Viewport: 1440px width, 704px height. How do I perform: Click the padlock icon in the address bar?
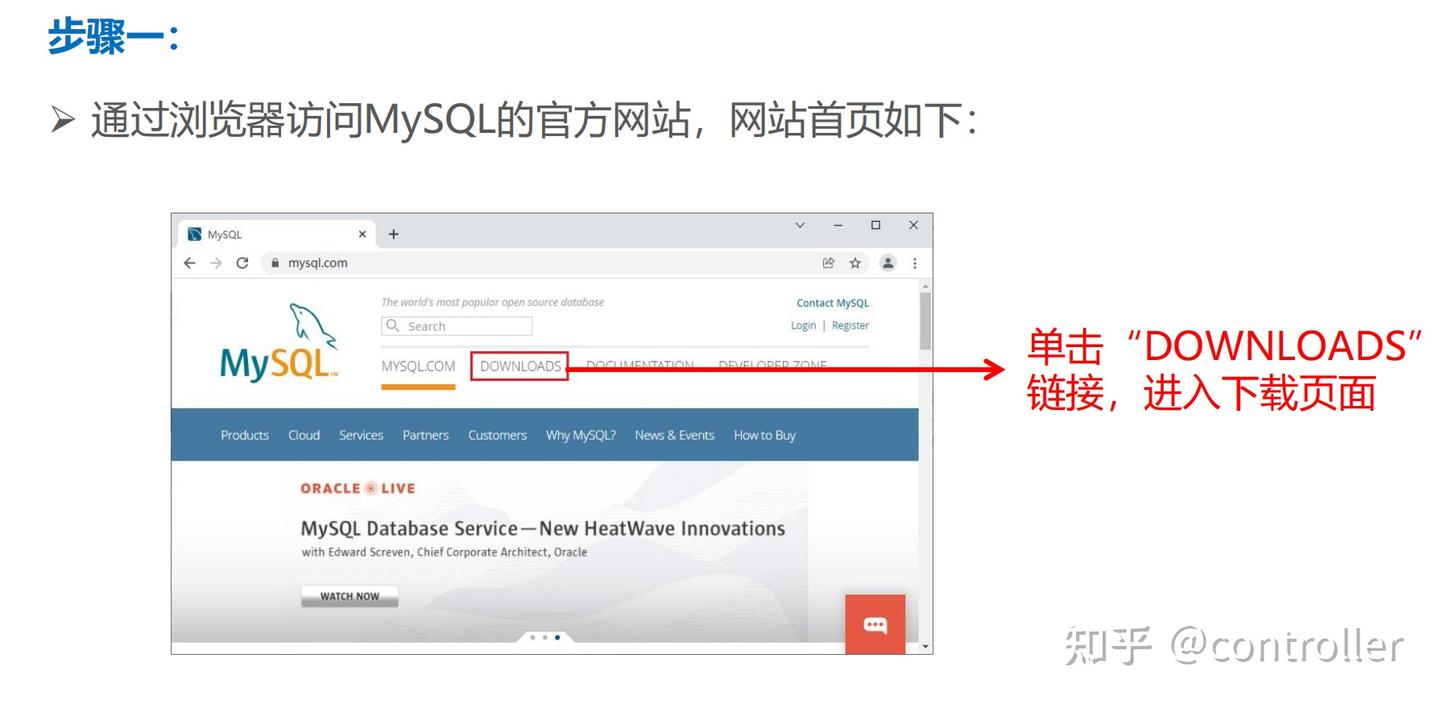click(x=273, y=263)
